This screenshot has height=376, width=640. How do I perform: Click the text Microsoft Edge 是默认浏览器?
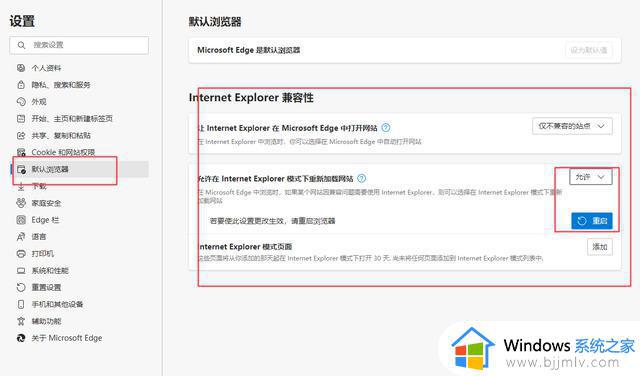tap(249, 50)
